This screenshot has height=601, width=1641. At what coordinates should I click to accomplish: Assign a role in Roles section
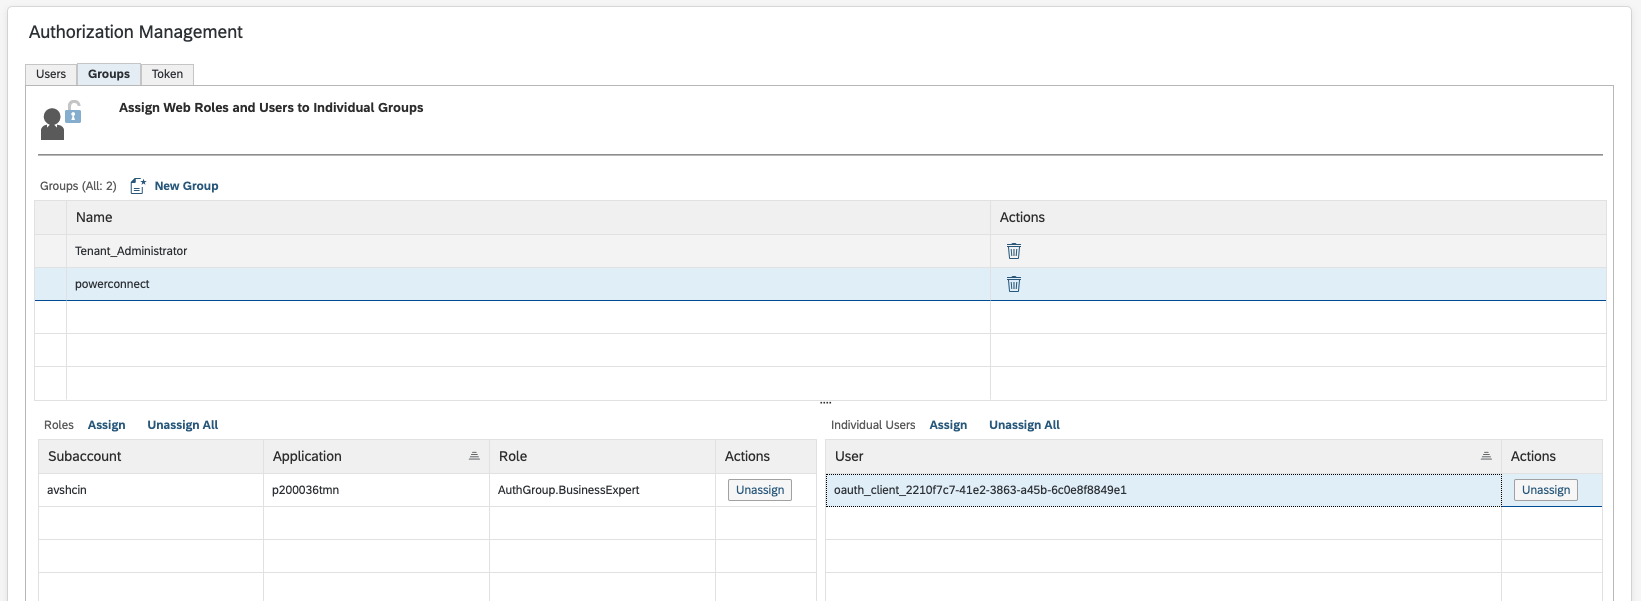click(x=106, y=425)
